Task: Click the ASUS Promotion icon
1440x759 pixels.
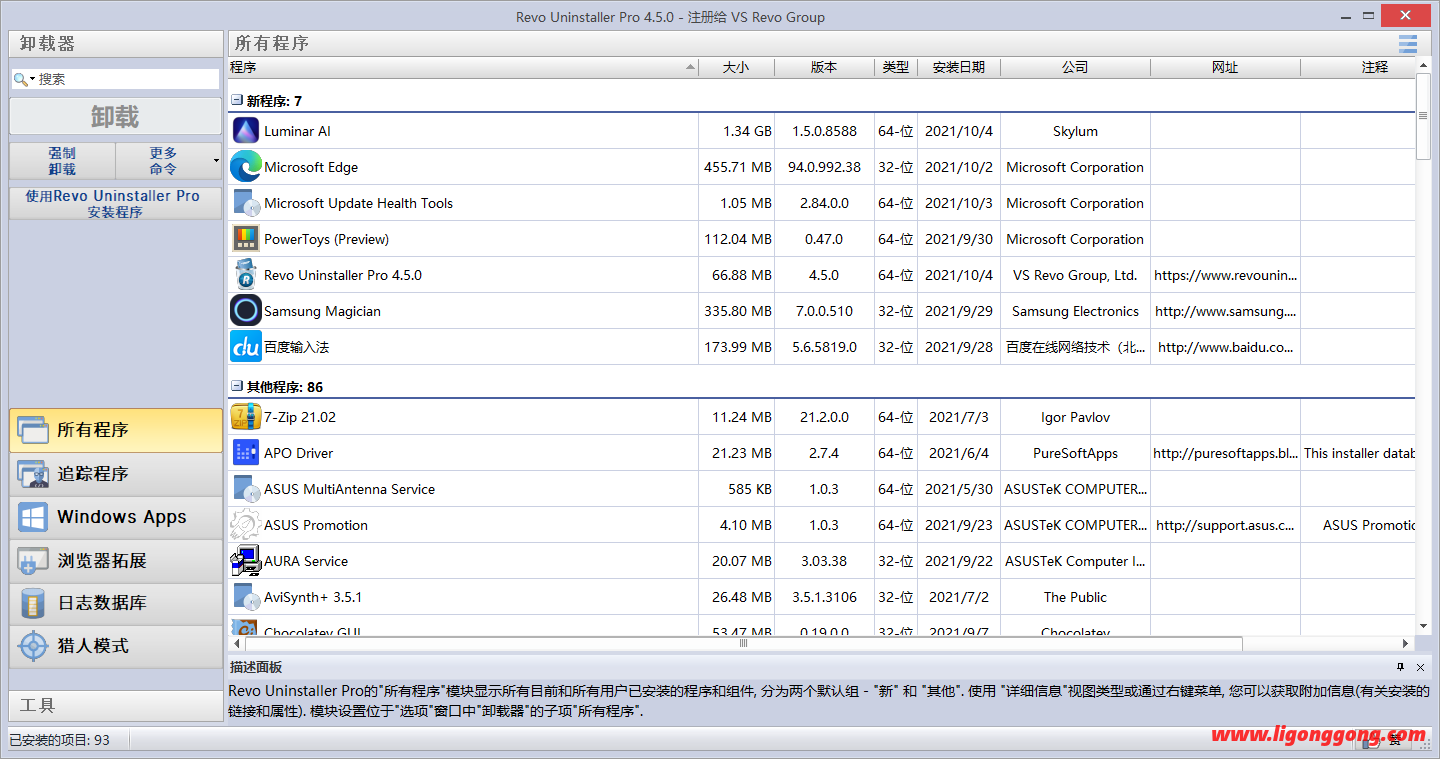Action: 245,525
